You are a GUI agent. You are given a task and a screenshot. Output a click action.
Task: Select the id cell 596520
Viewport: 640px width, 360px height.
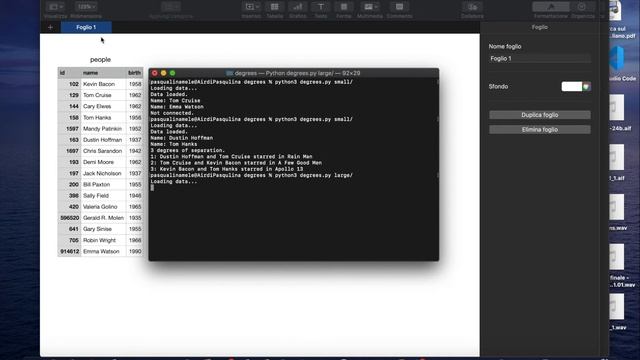point(69,218)
